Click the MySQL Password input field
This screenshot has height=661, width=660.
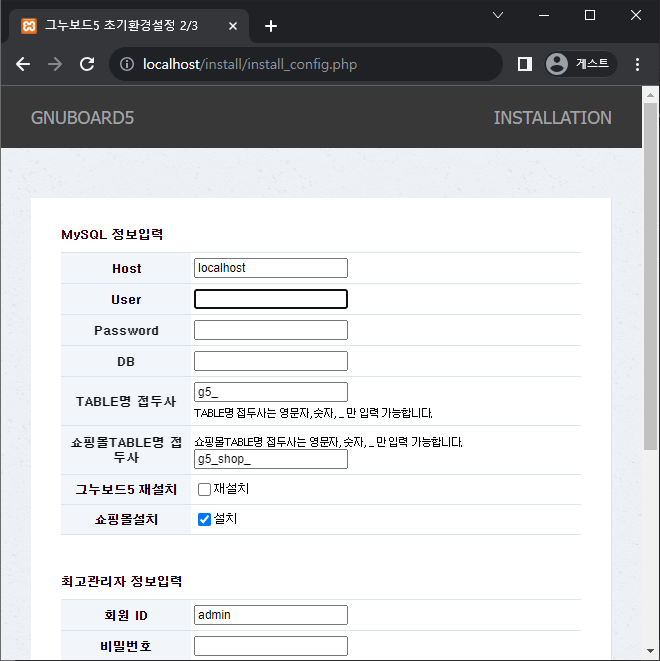271,330
